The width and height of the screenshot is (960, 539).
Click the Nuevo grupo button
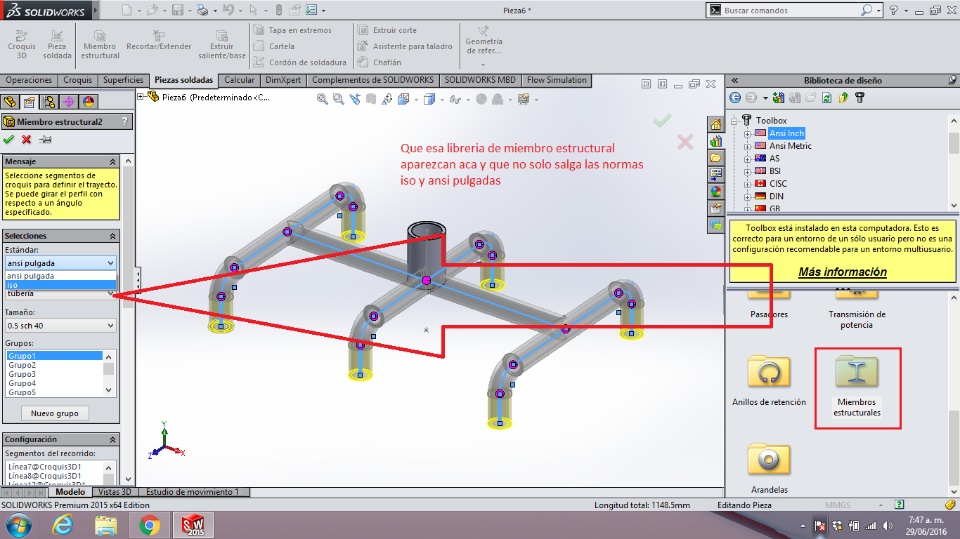pyautogui.click(x=54, y=413)
